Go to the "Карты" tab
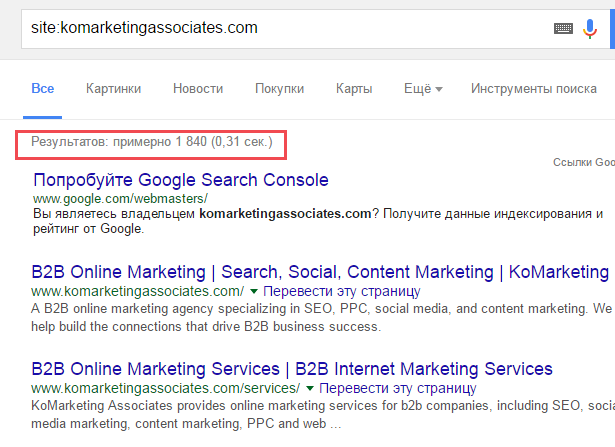615x447 pixels. (x=354, y=88)
